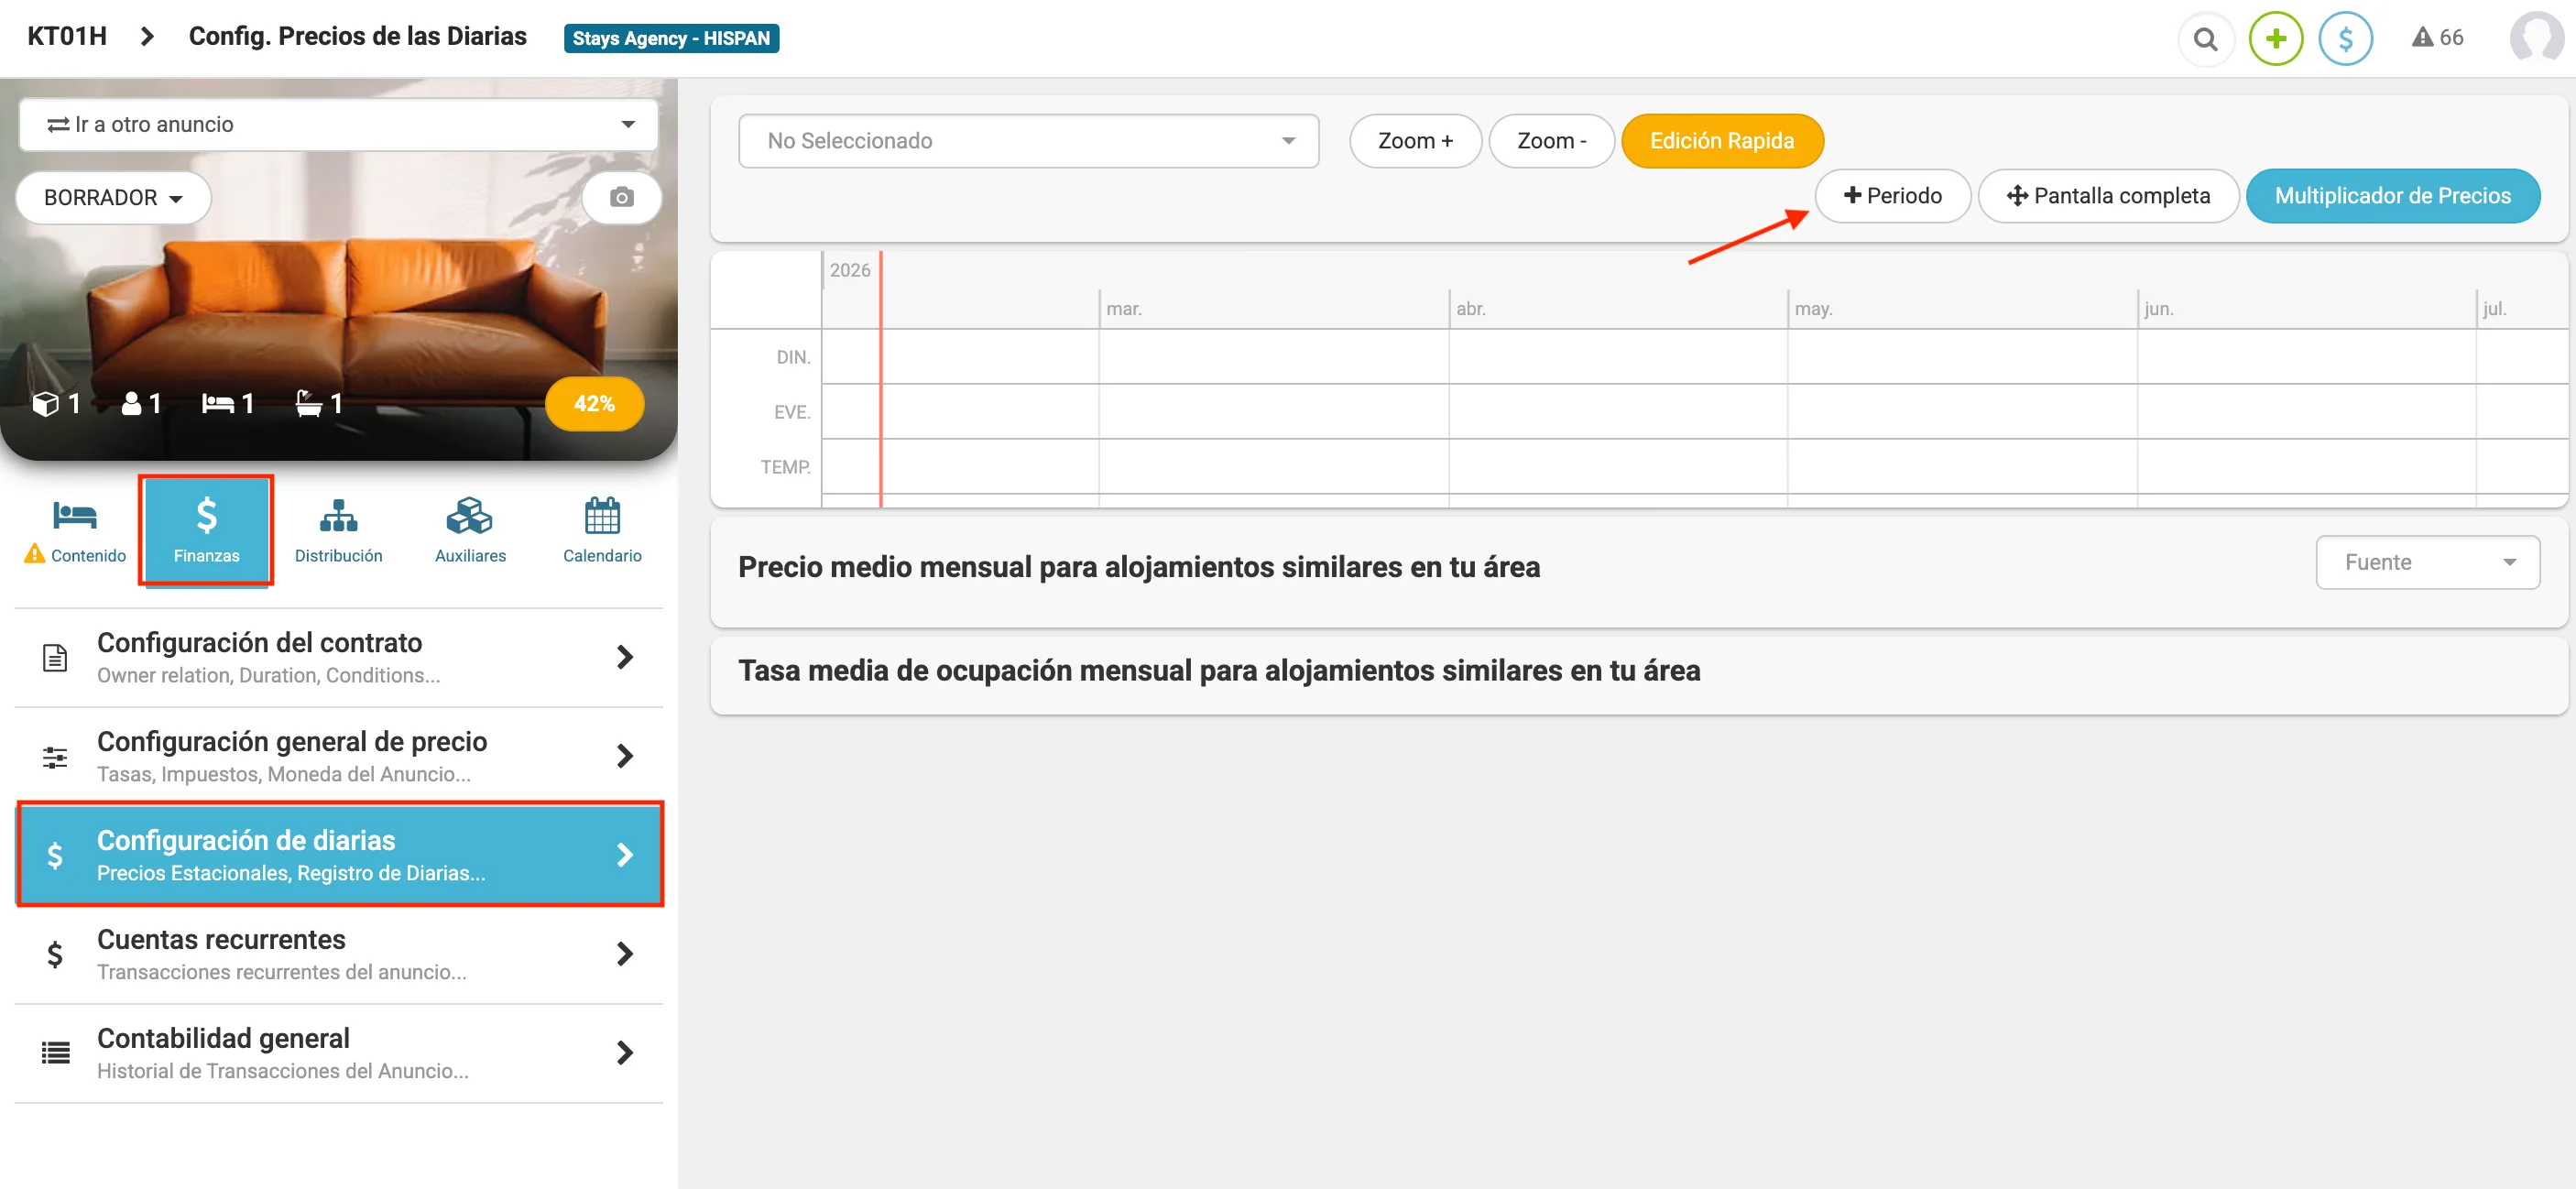
Task: Switch to the Calendario tab
Action: click(x=602, y=530)
